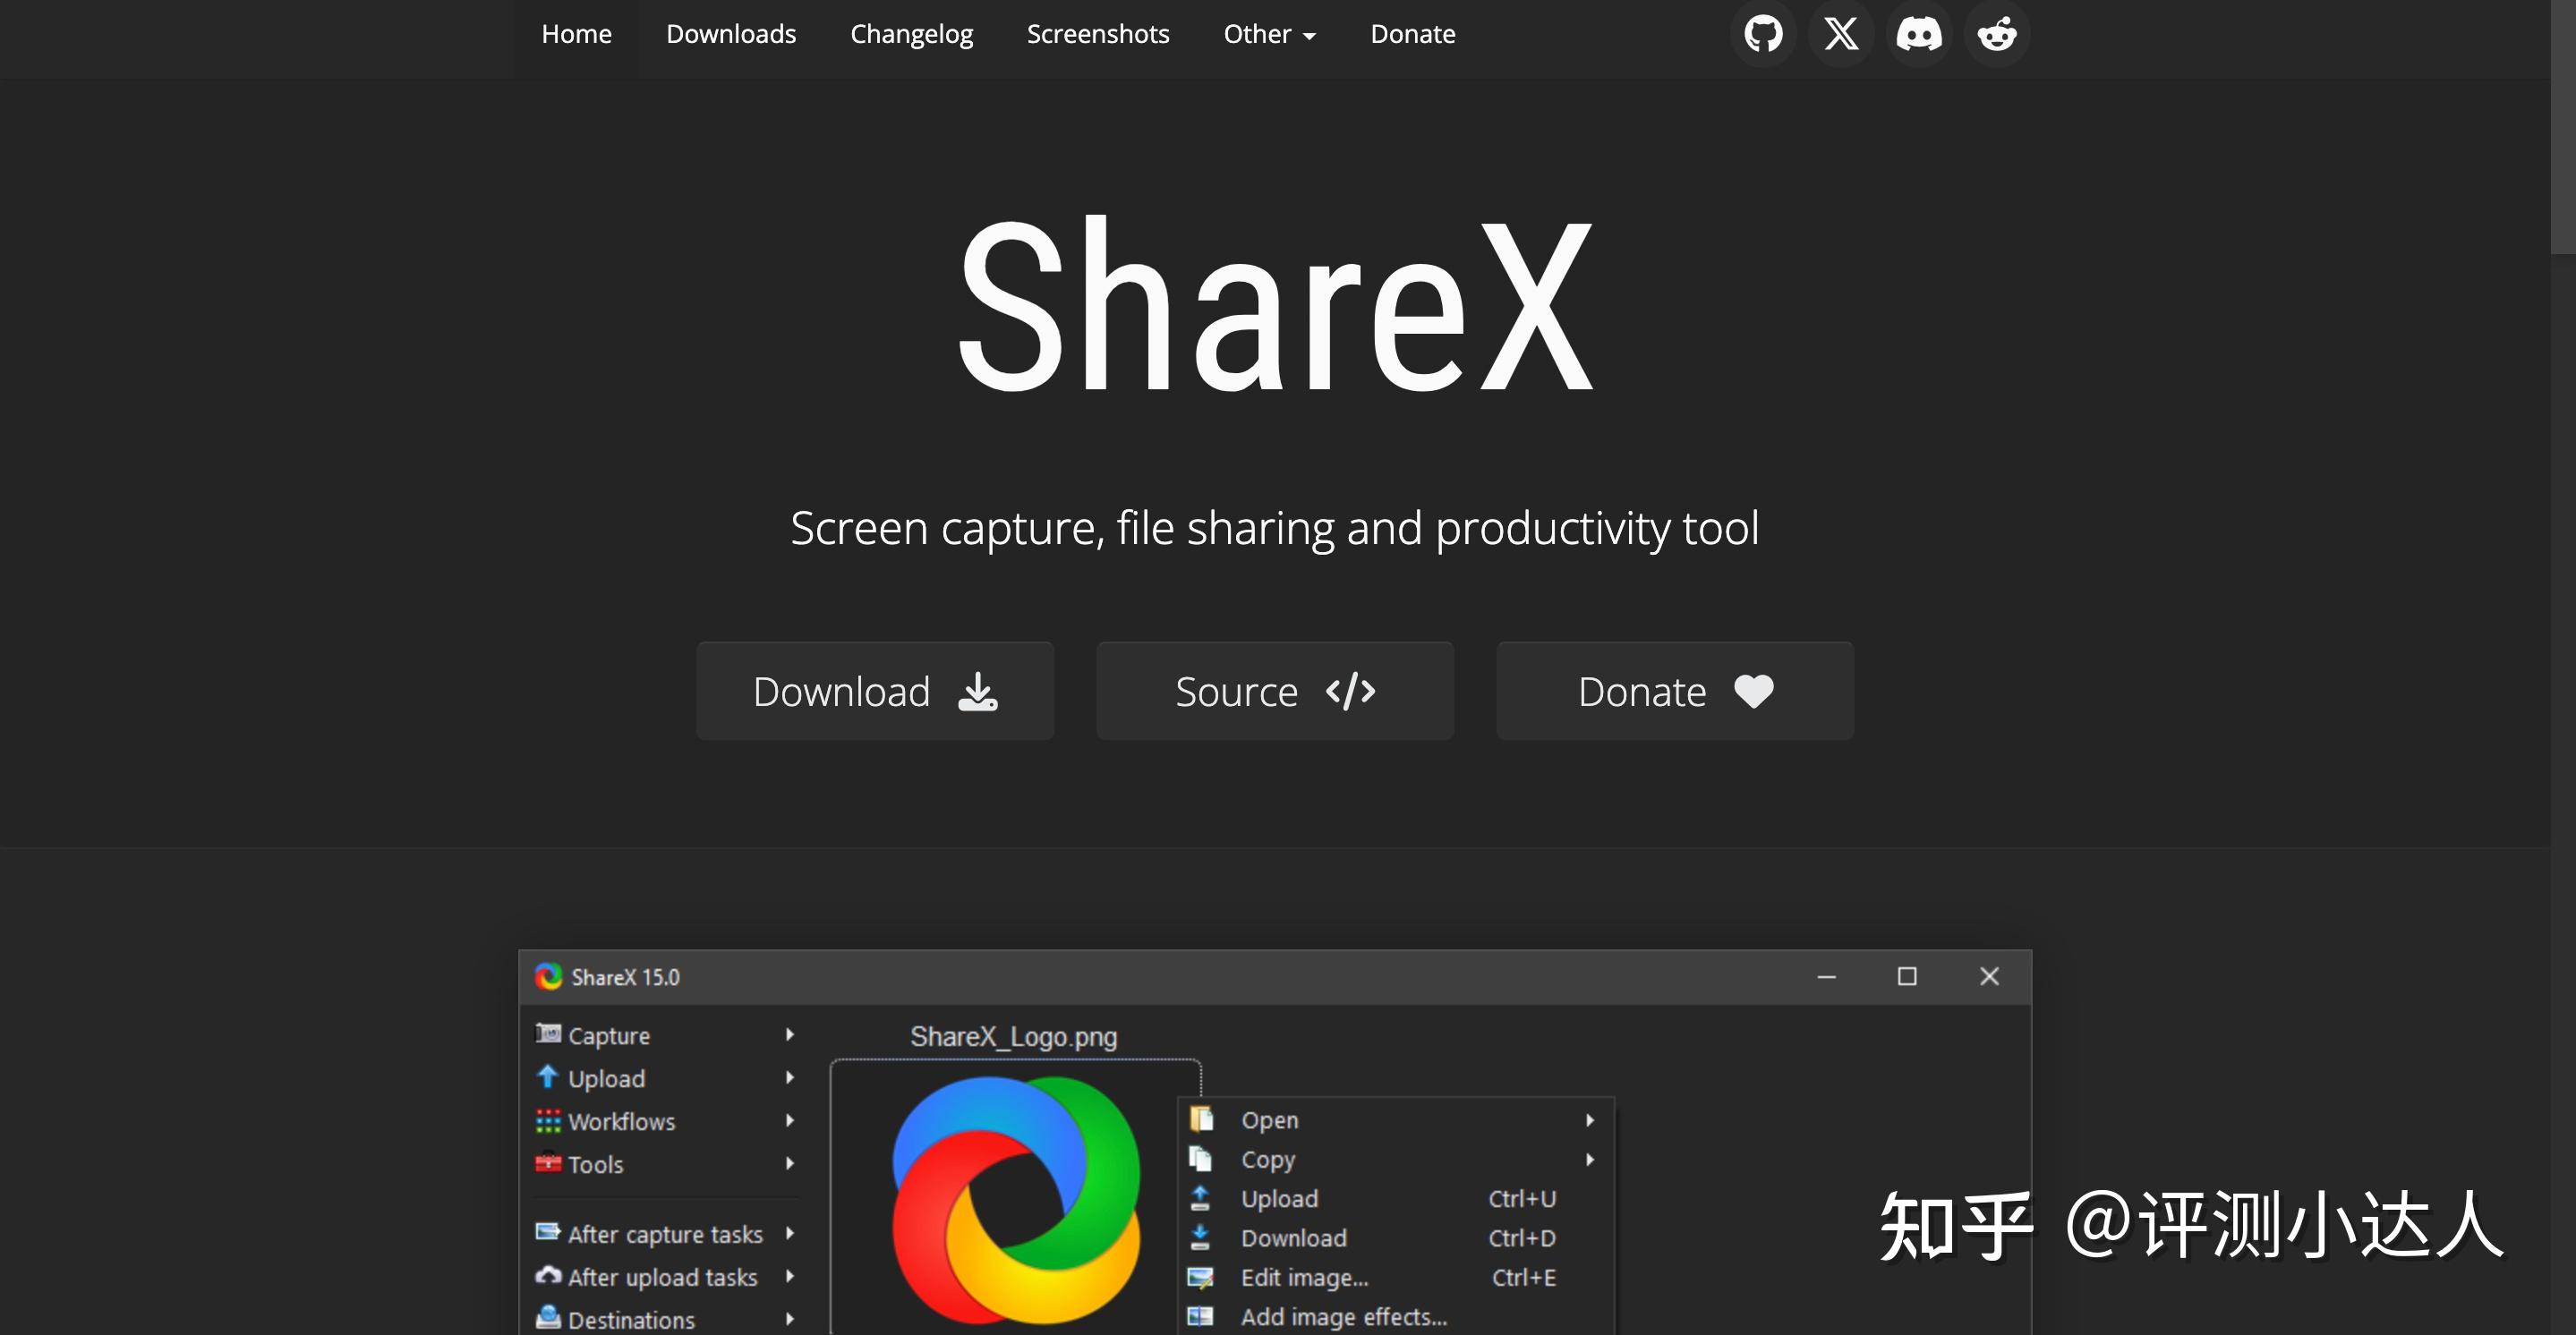Open the Discord server icon
This screenshot has height=1335, width=2576.
(x=1919, y=34)
